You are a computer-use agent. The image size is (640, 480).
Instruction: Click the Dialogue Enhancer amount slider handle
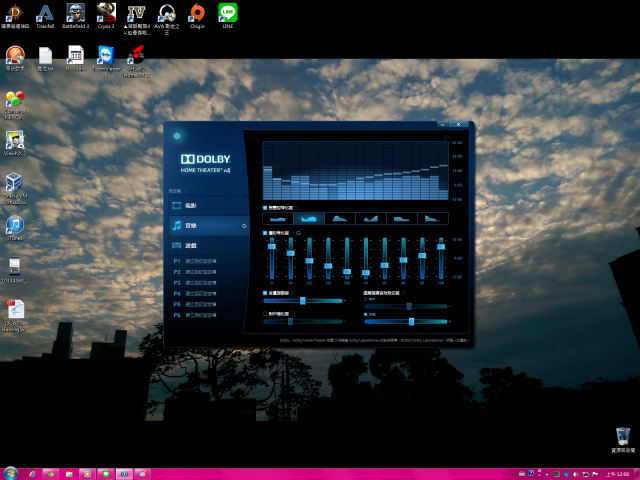click(x=290, y=322)
